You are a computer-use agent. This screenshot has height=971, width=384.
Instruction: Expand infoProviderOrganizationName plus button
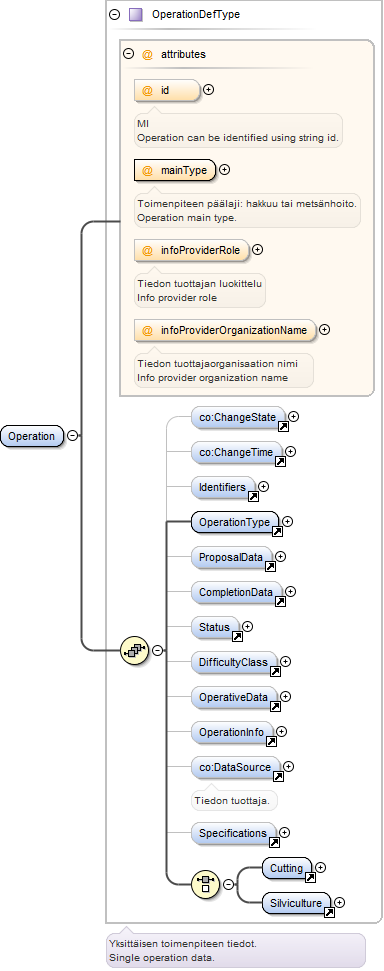(324, 329)
